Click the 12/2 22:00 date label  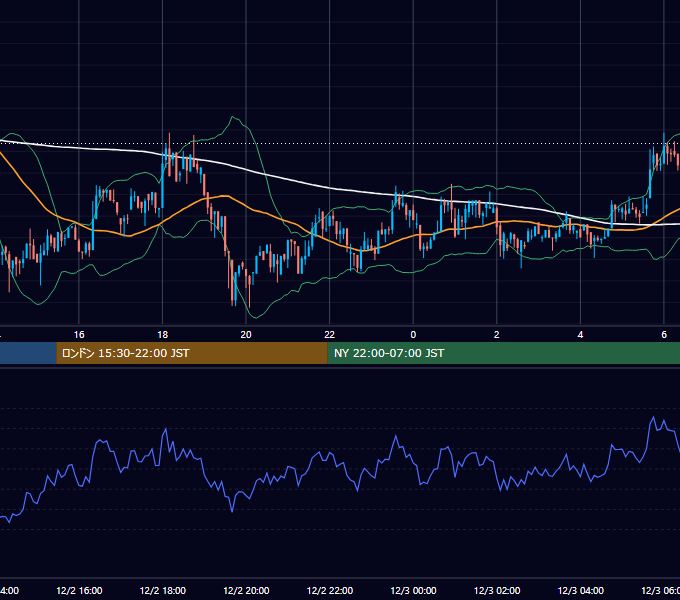pos(330,590)
